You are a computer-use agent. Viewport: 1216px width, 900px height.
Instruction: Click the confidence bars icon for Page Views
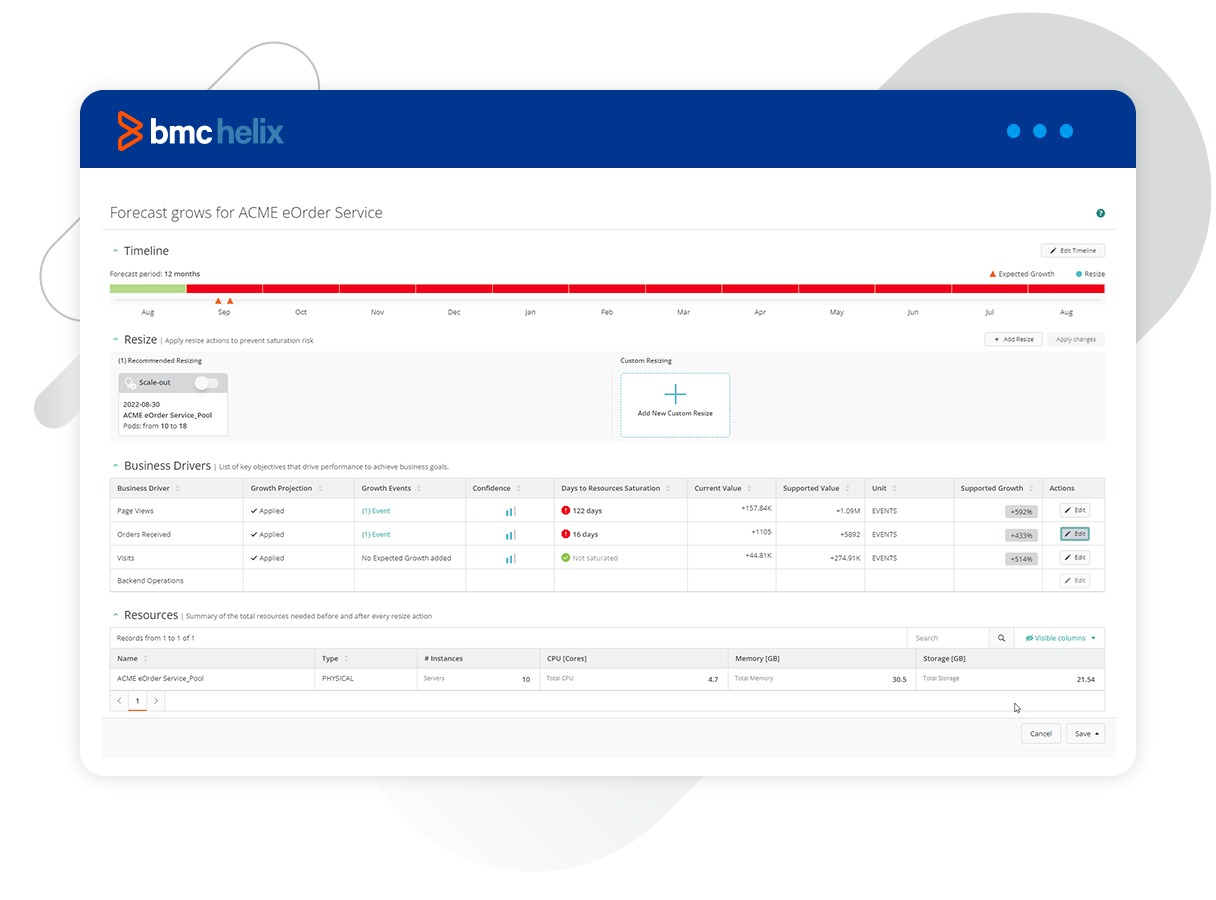click(x=510, y=511)
